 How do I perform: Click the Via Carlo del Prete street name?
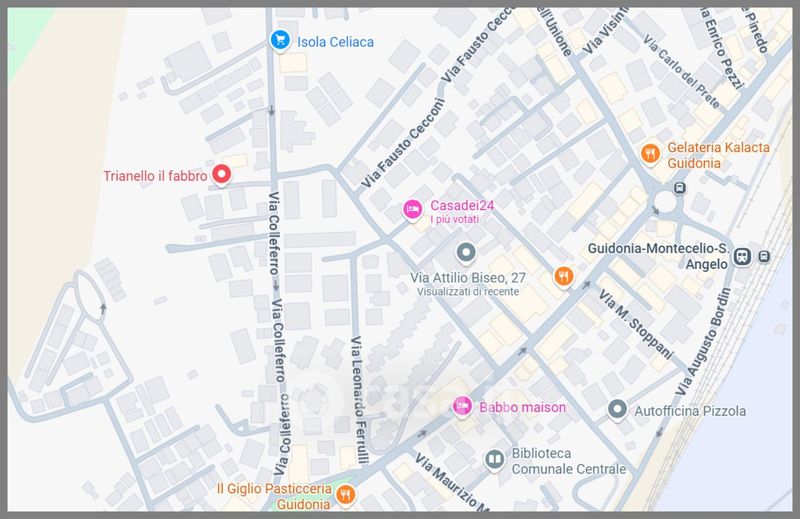point(681,71)
